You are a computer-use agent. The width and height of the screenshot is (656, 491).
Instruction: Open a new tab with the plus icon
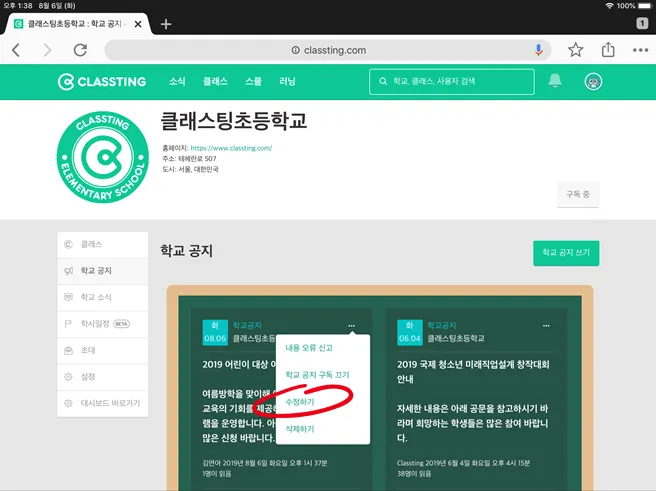point(166,24)
